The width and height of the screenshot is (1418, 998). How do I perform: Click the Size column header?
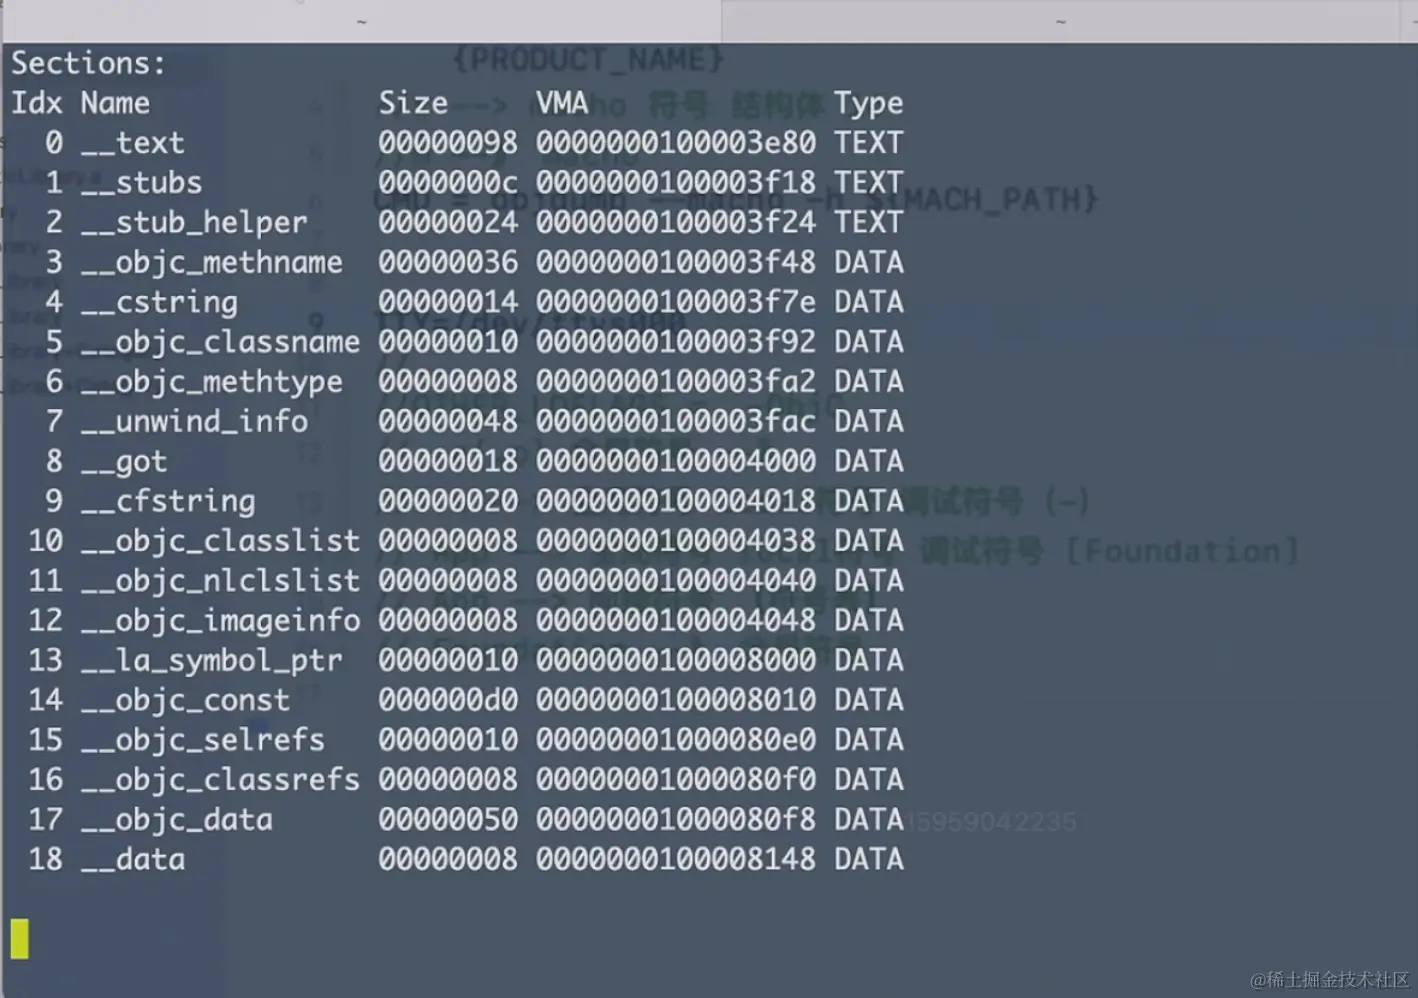[x=413, y=103]
